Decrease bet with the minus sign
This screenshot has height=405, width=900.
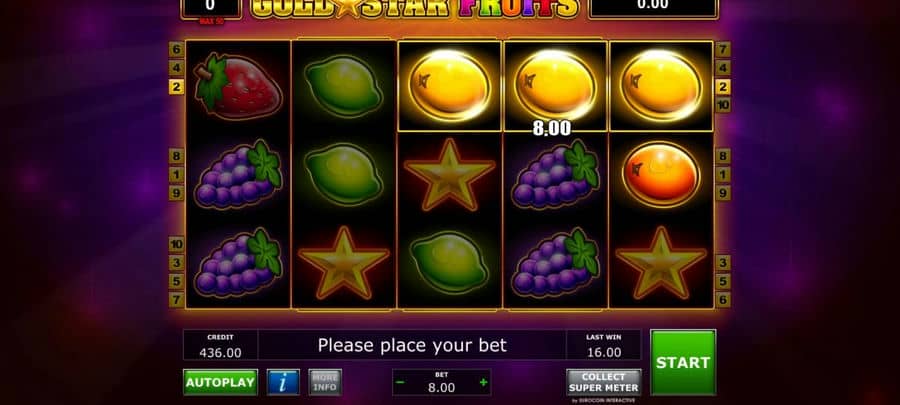click(x=400, y=383)
